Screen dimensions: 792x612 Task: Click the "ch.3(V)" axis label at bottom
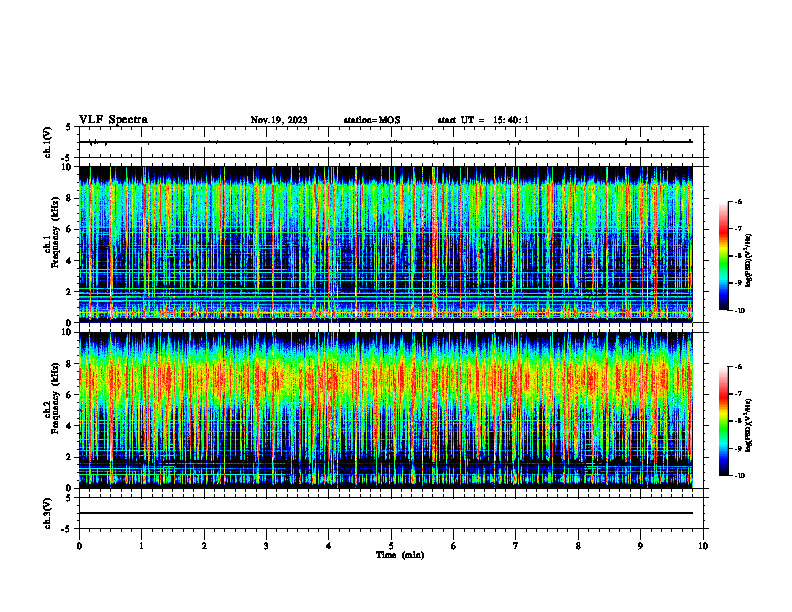48,514
